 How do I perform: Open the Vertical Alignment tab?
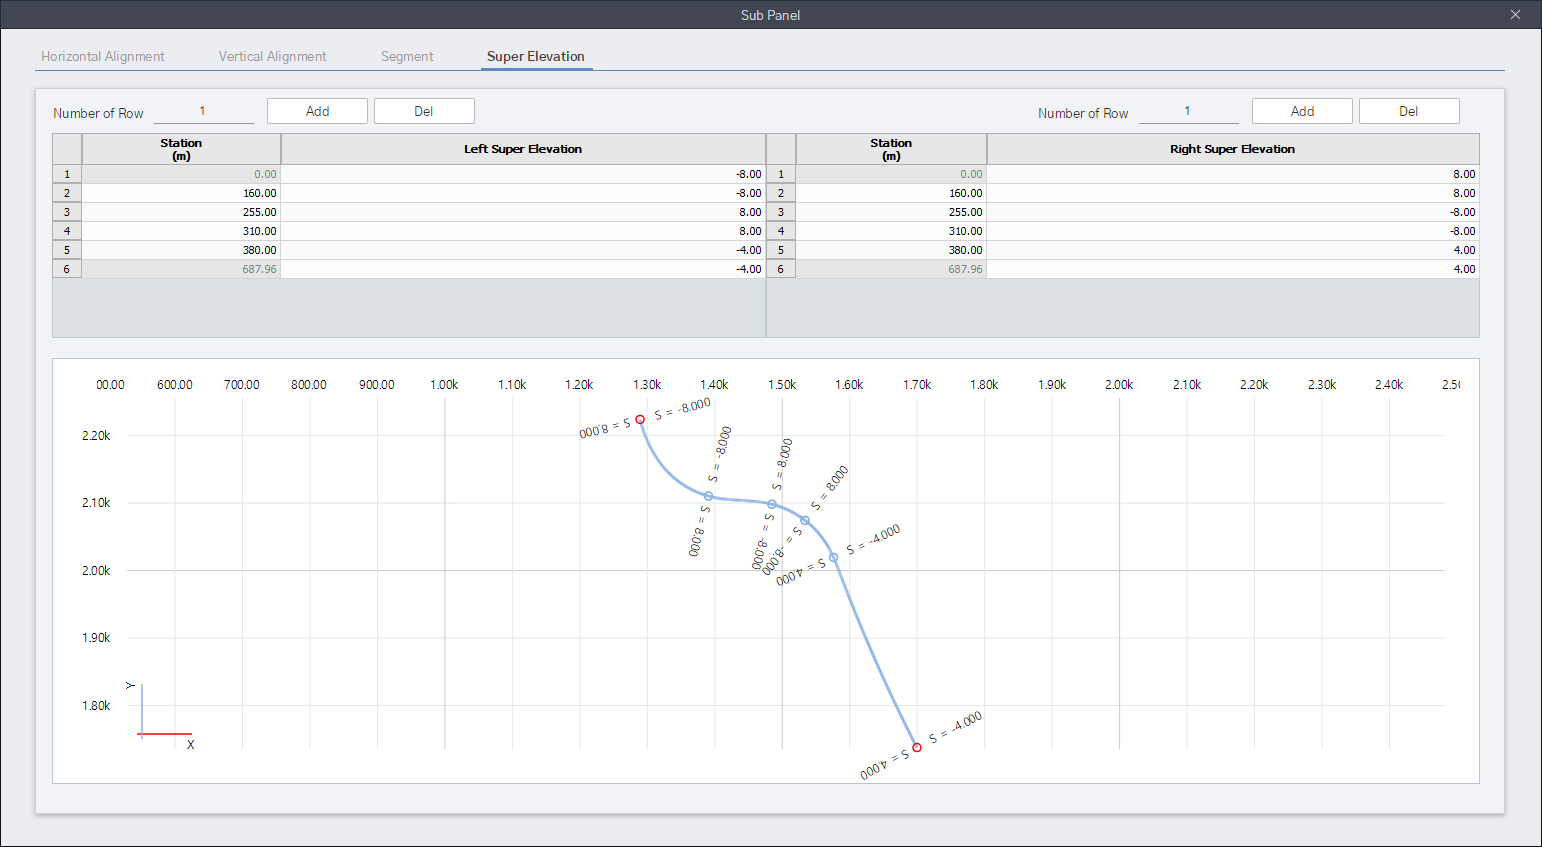272,57
